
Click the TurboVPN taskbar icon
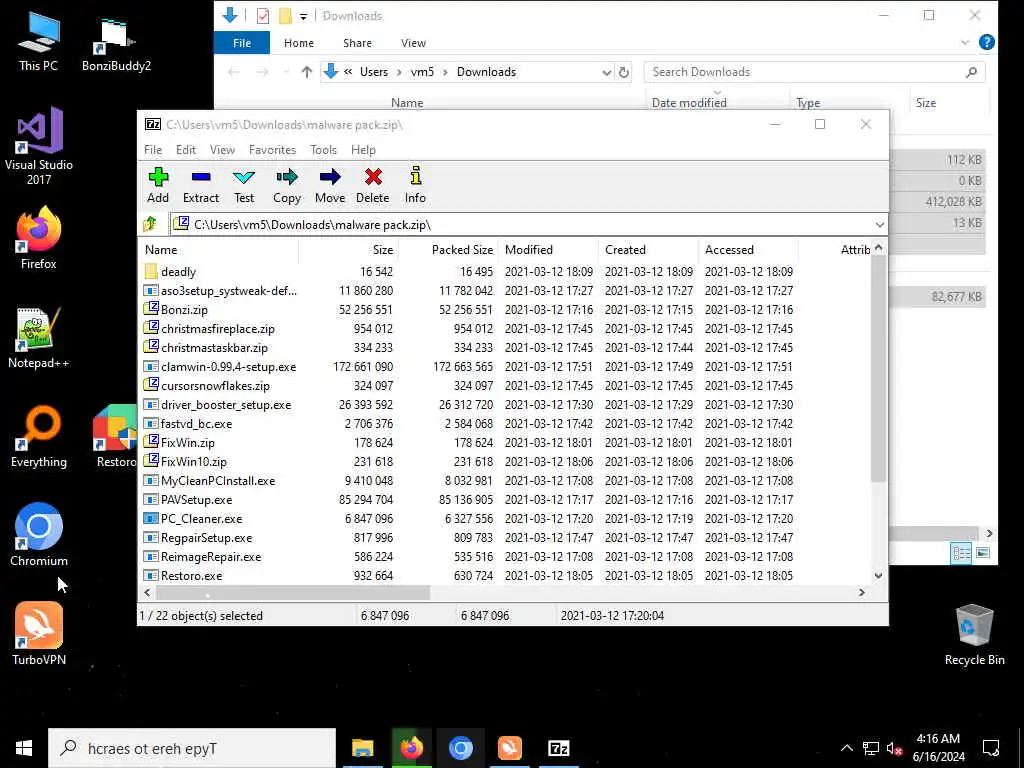(509, 748)
